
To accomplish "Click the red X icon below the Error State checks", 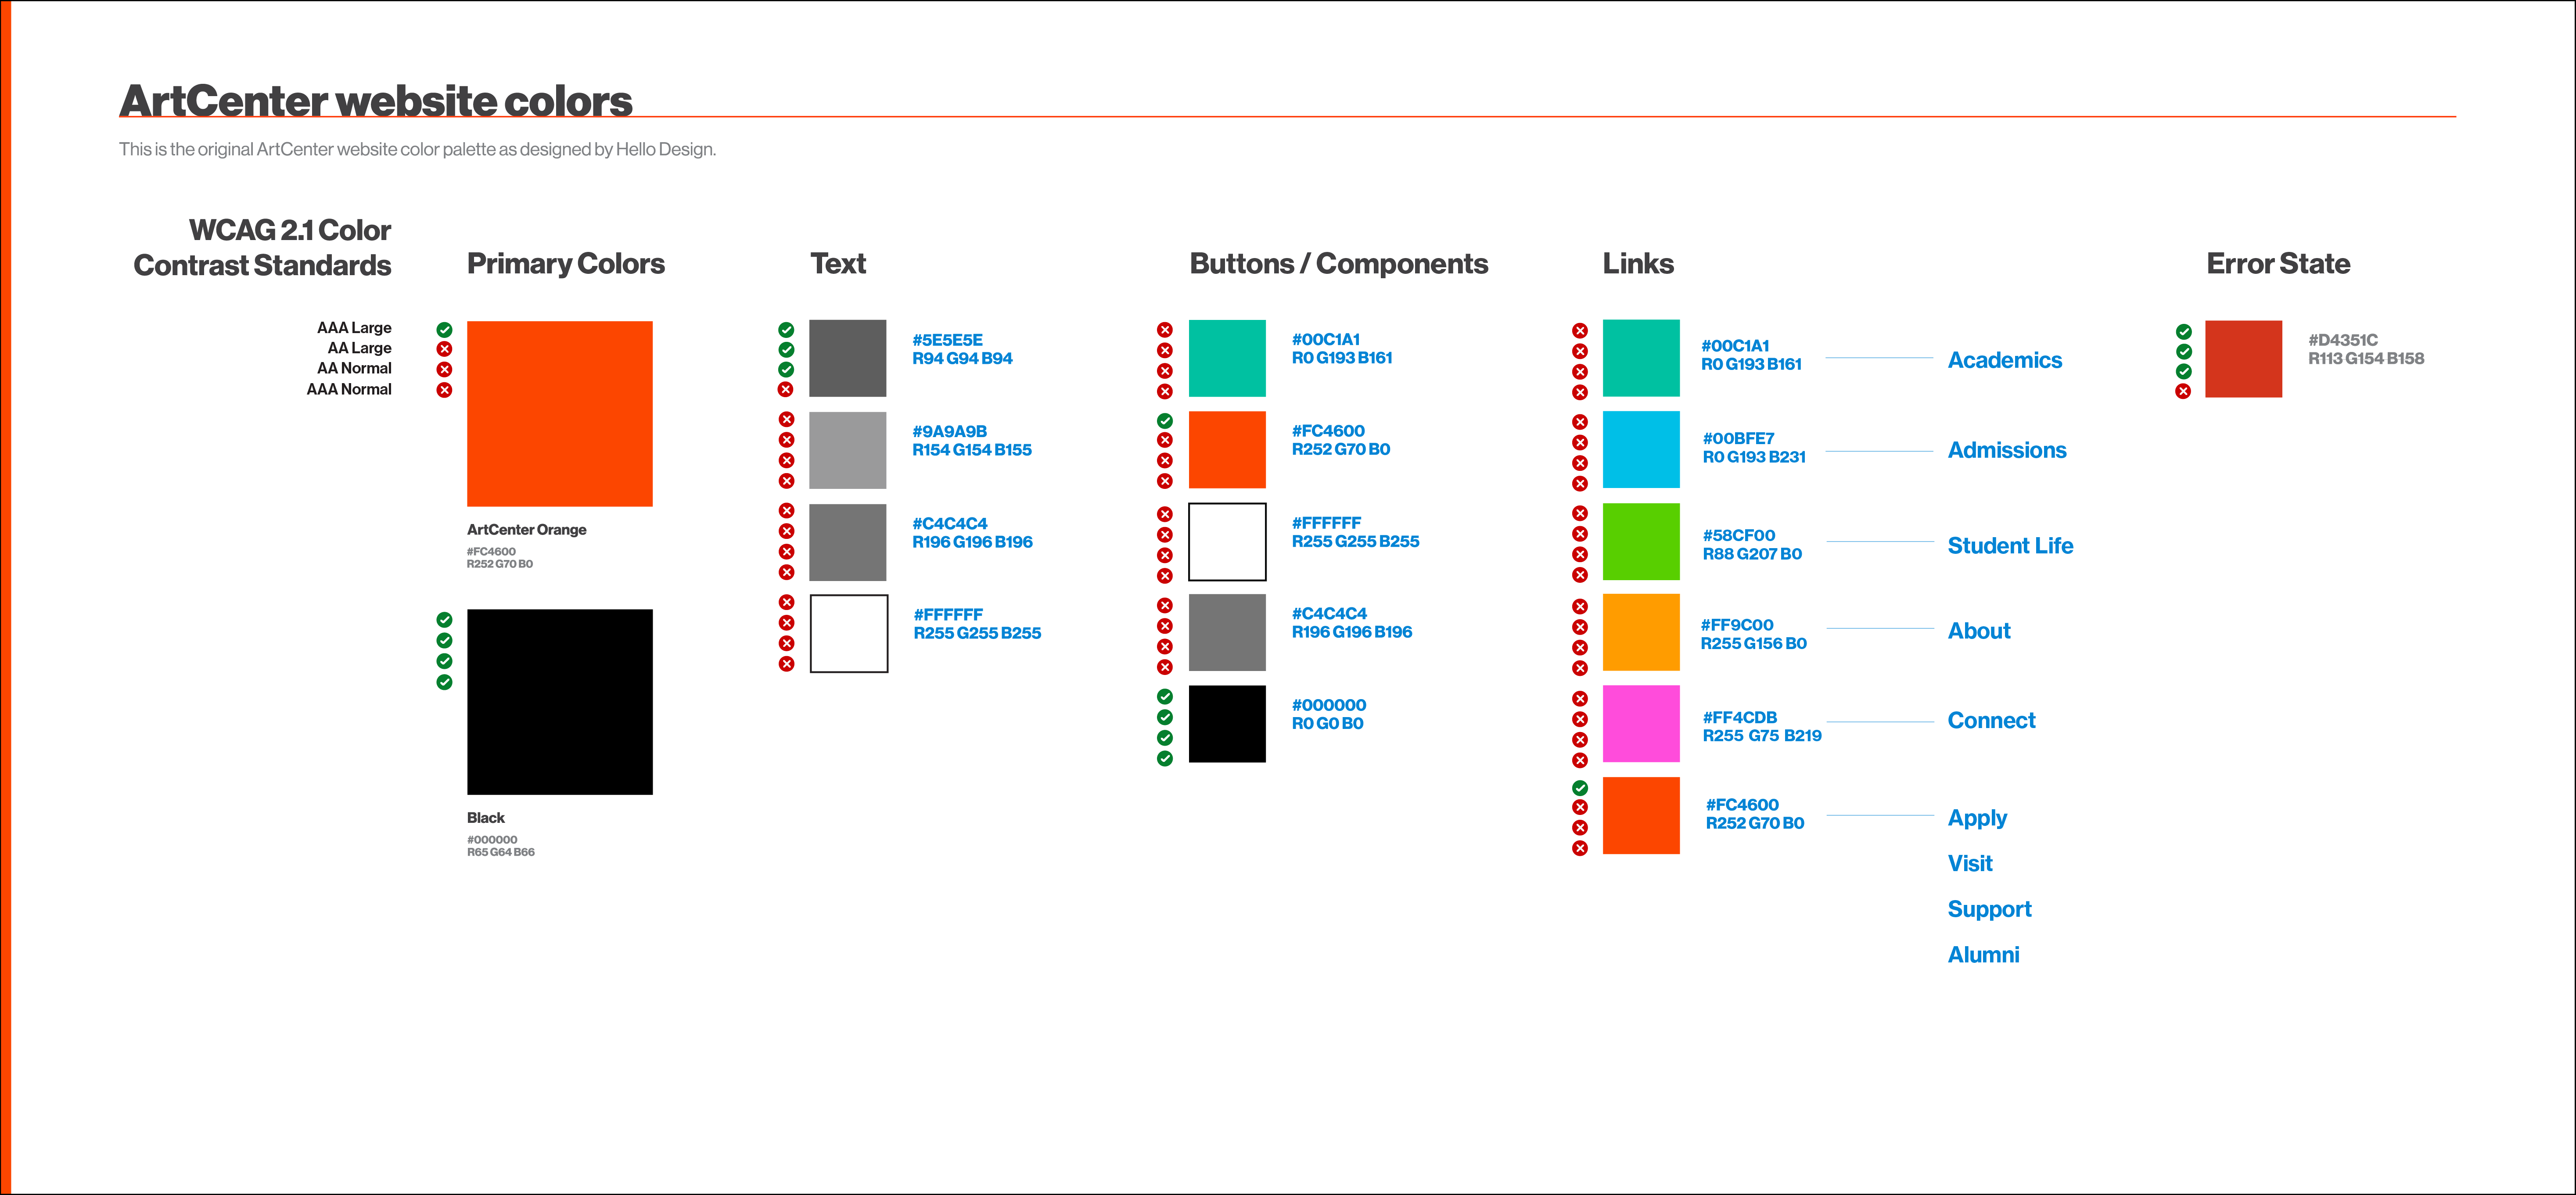I will [2183, 391].
